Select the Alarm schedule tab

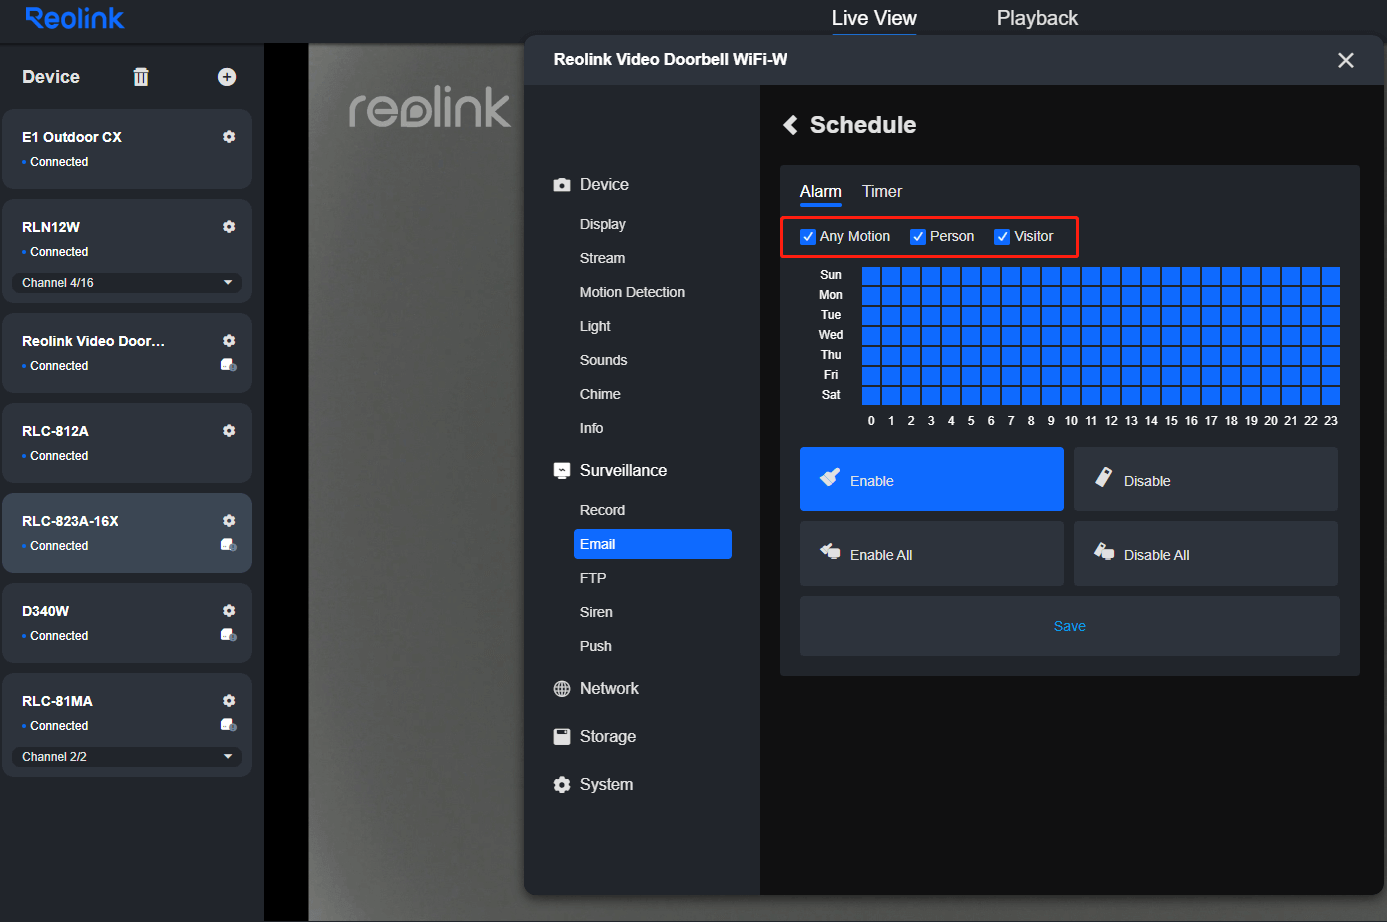click(820, 192)
